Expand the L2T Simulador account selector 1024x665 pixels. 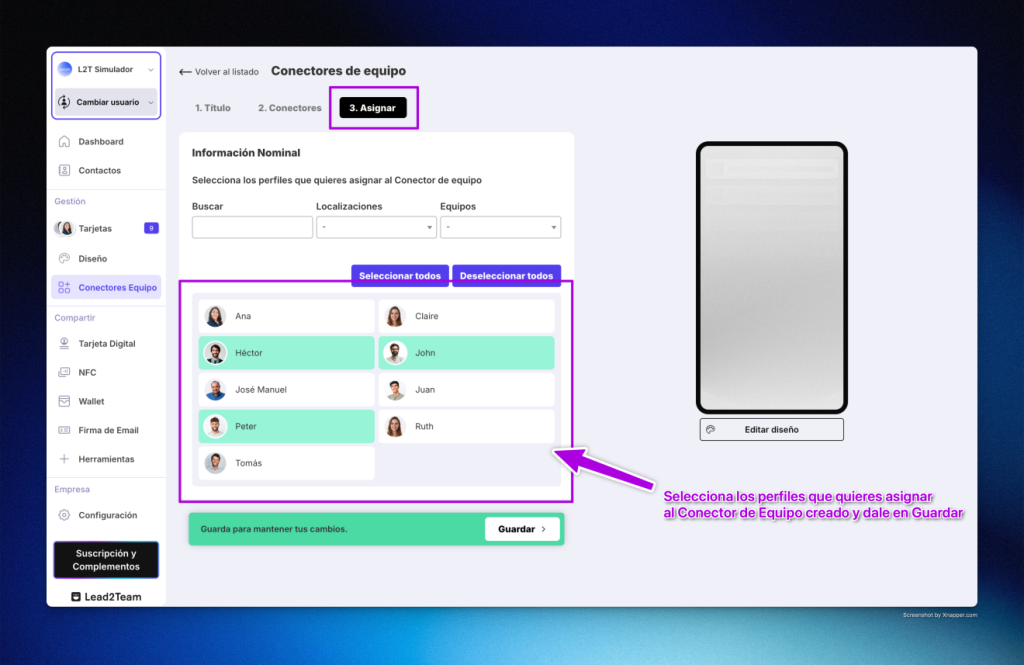105,69
